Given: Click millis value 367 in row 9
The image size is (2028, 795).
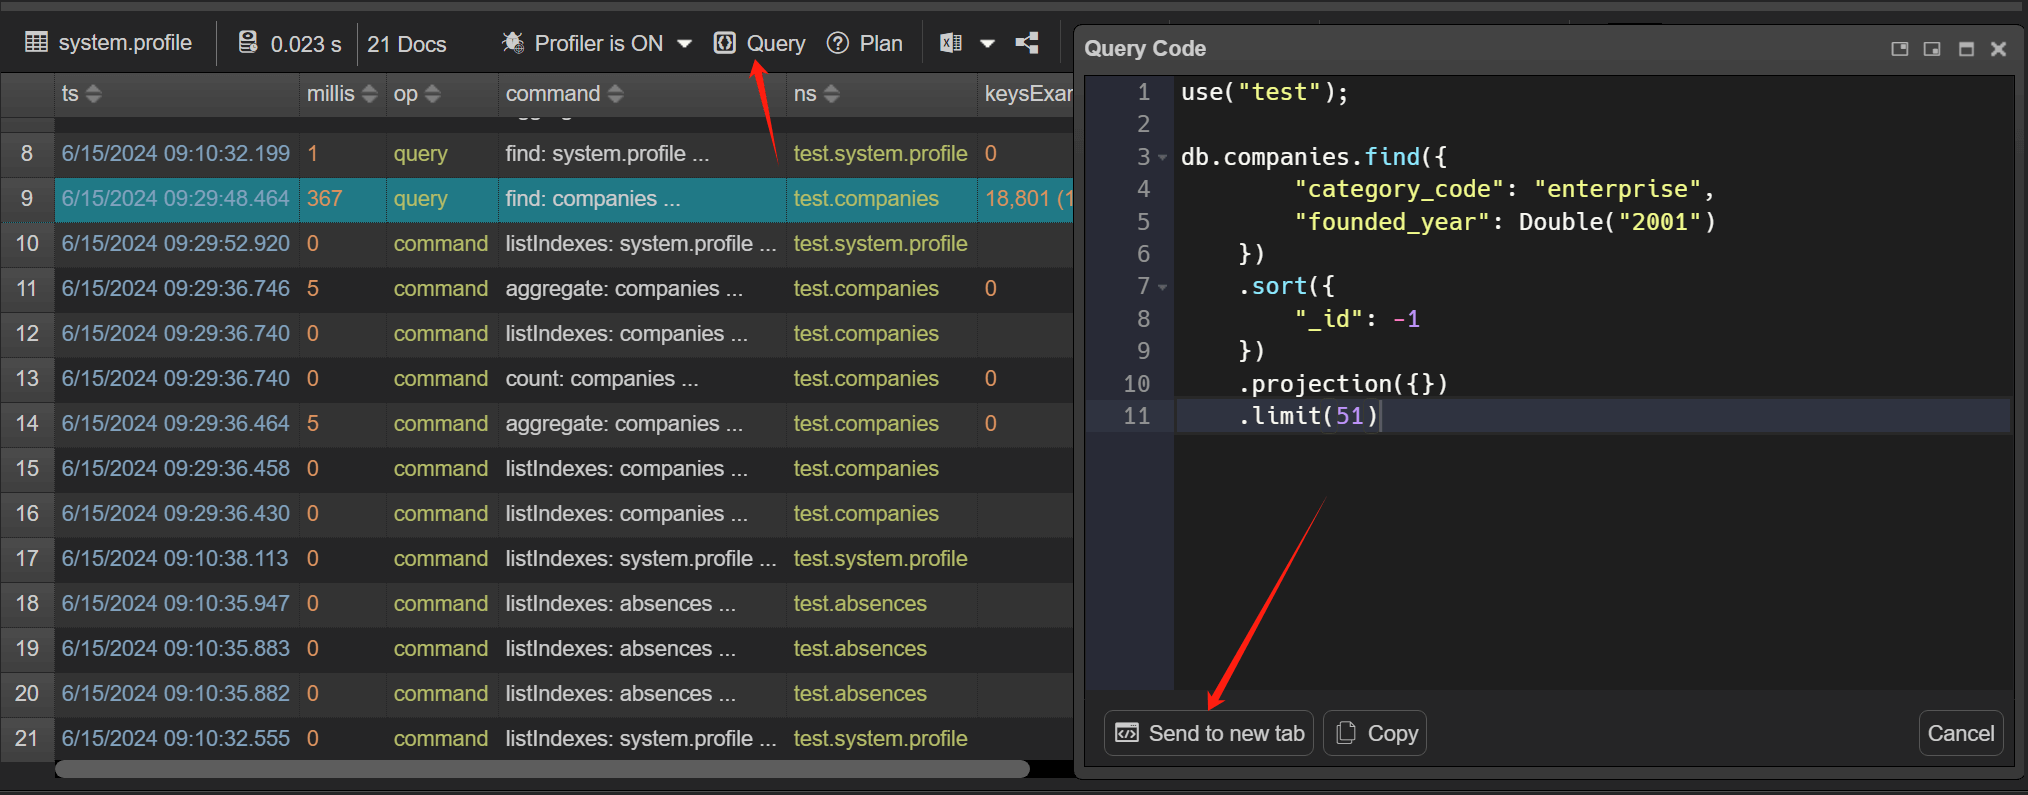Looking at the screenshot, I should 324,198.
